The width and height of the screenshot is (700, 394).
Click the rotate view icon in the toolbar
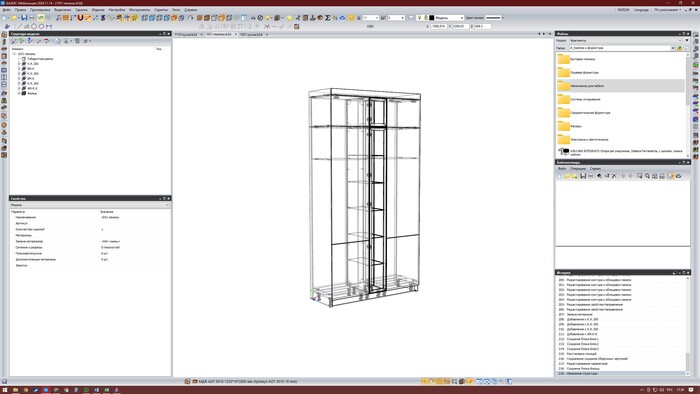point(191,18)
